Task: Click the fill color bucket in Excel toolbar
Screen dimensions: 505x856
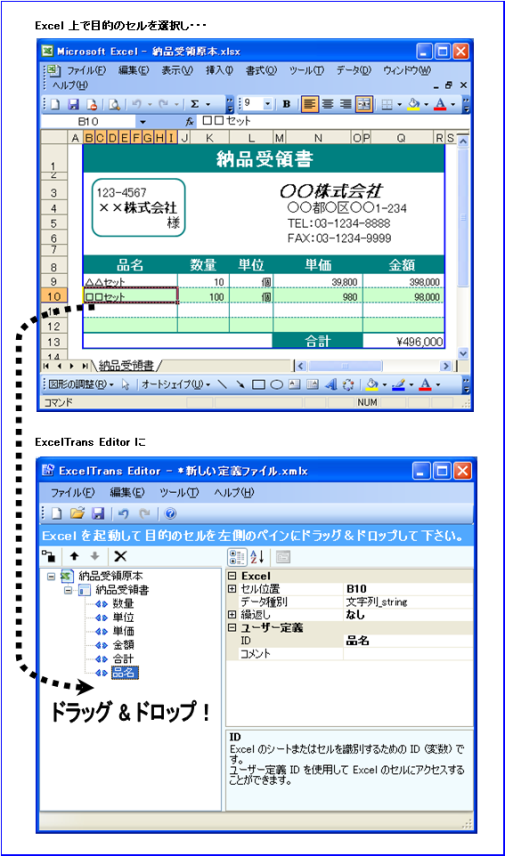Action: point(414,104)
